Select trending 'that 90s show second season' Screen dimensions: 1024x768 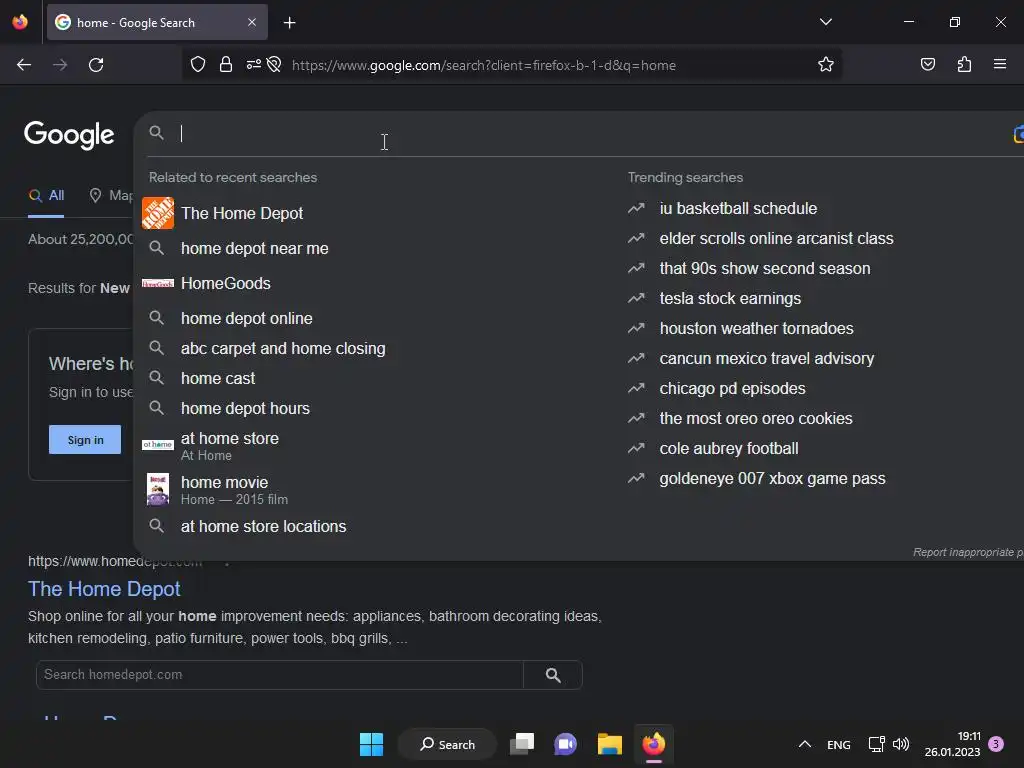coord(764,269)
